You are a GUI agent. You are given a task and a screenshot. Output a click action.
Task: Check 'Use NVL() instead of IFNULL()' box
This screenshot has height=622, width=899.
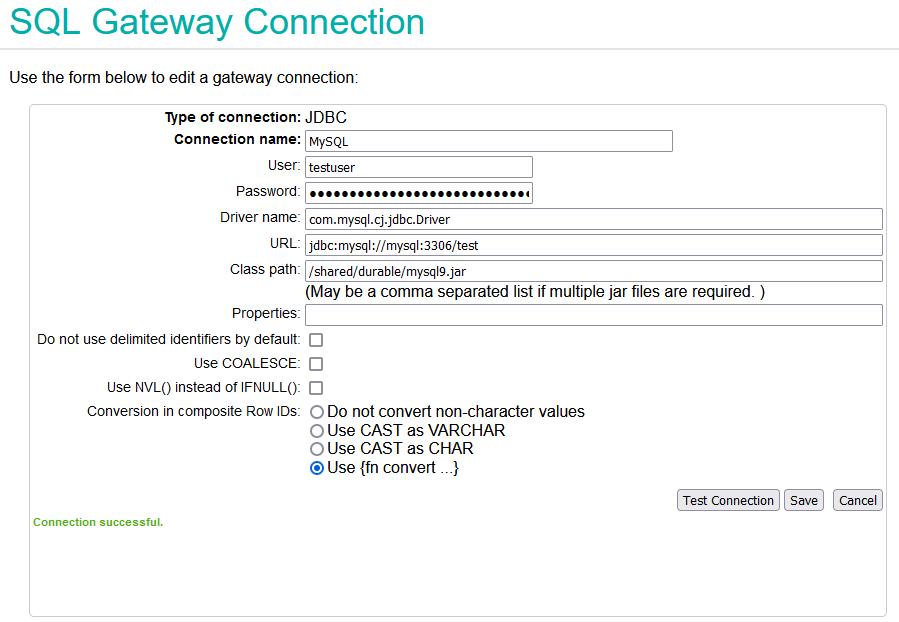pyautogui.click(x=316, y=388)
